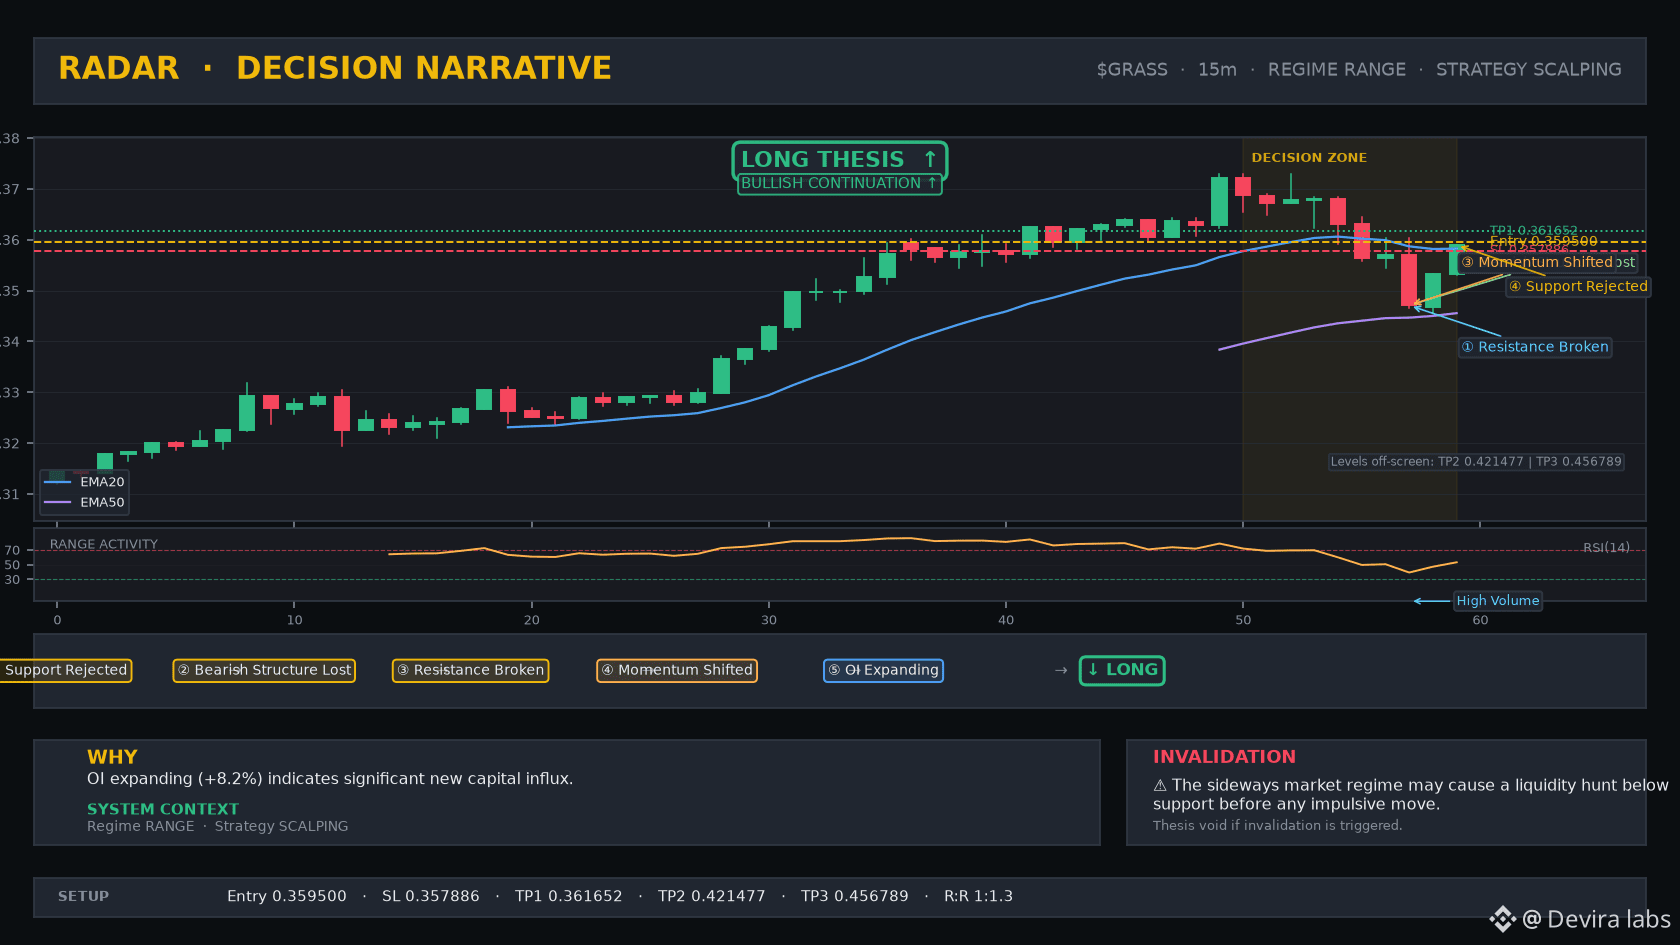Click the RADAR DECISION NARRATIVE title
The height and width of the screenshot is (945, 1680).
coord(335,68)
